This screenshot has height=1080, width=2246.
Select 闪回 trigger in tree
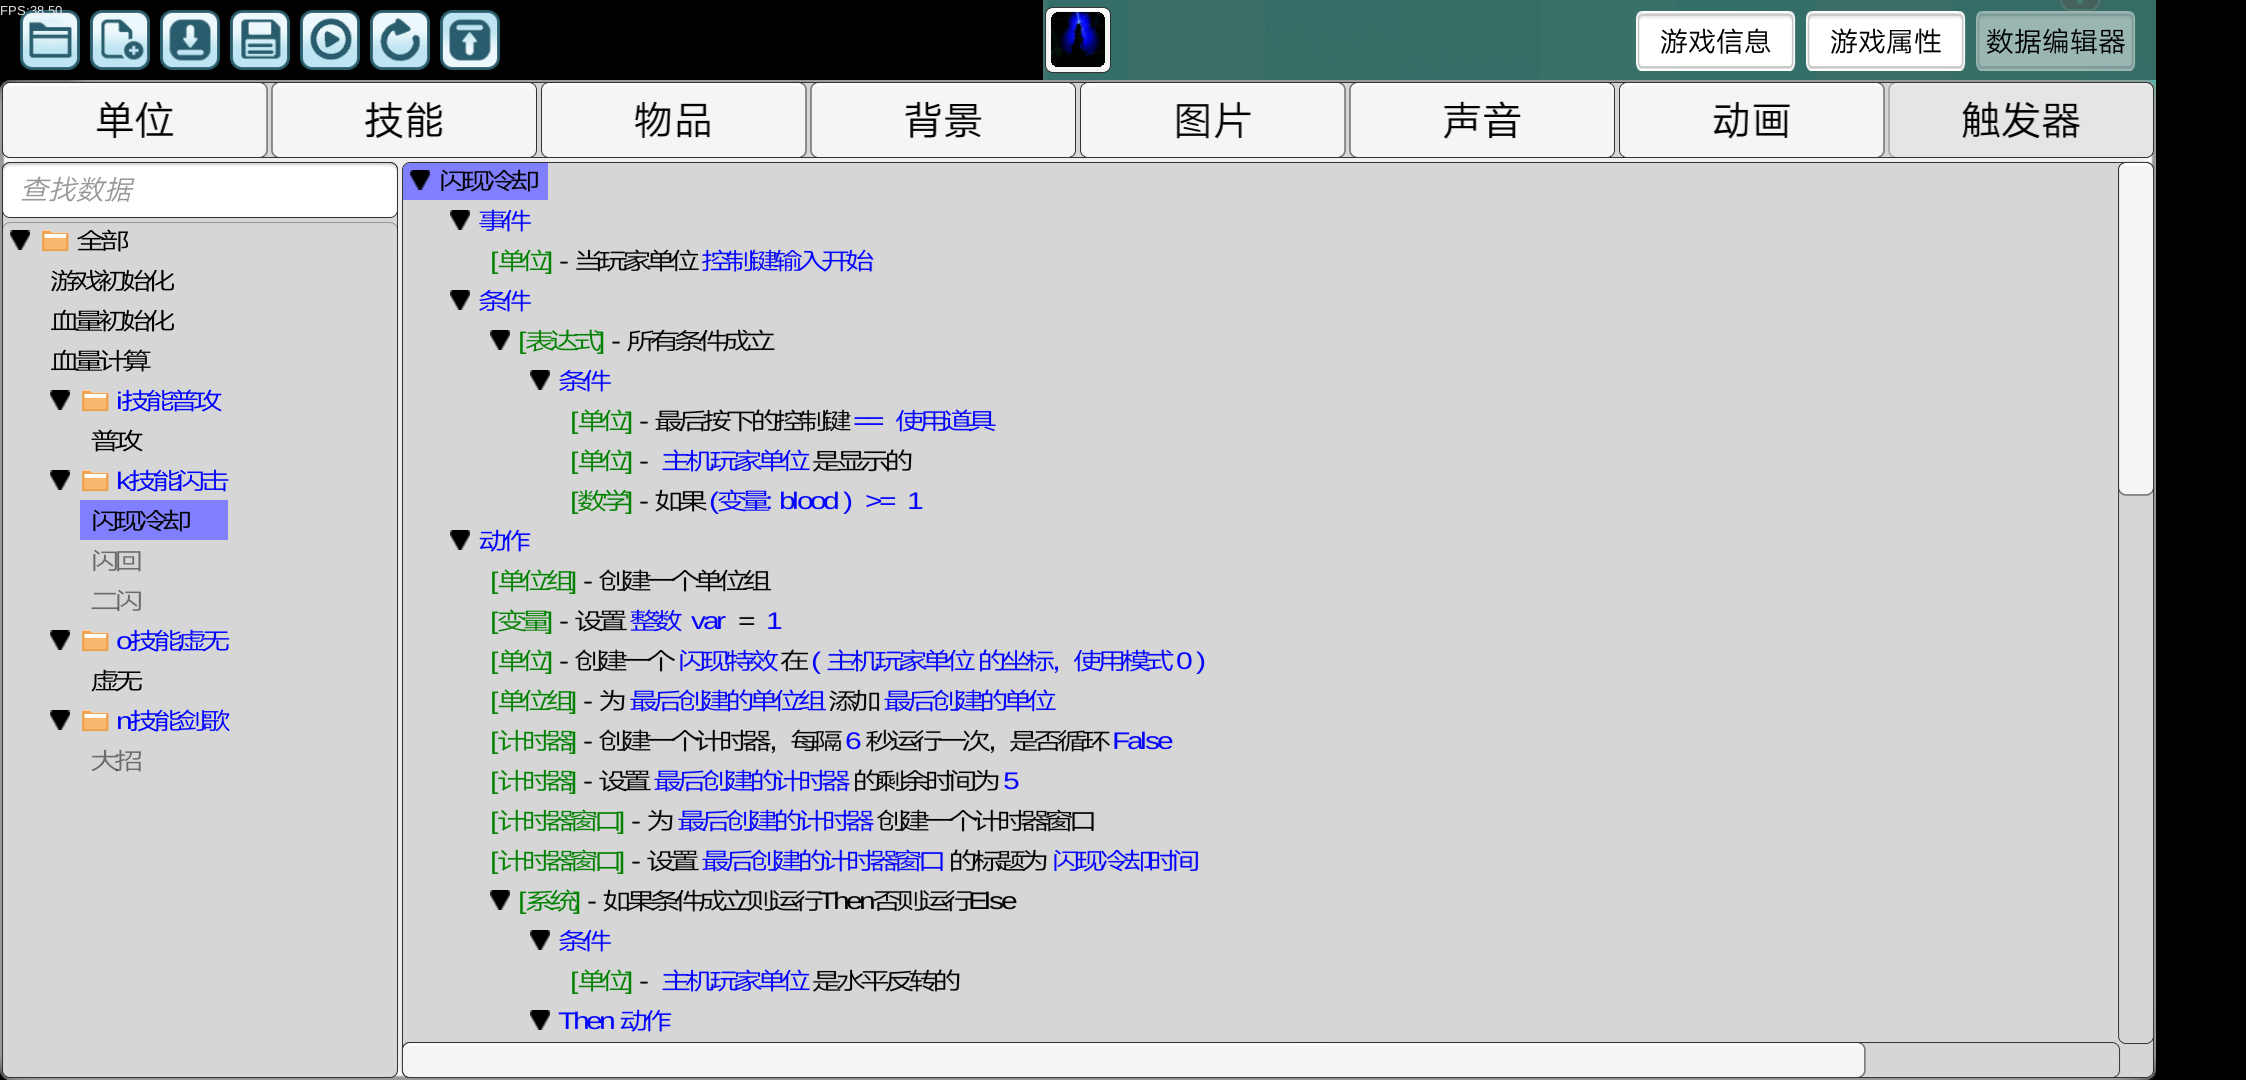tap(117, 561)
